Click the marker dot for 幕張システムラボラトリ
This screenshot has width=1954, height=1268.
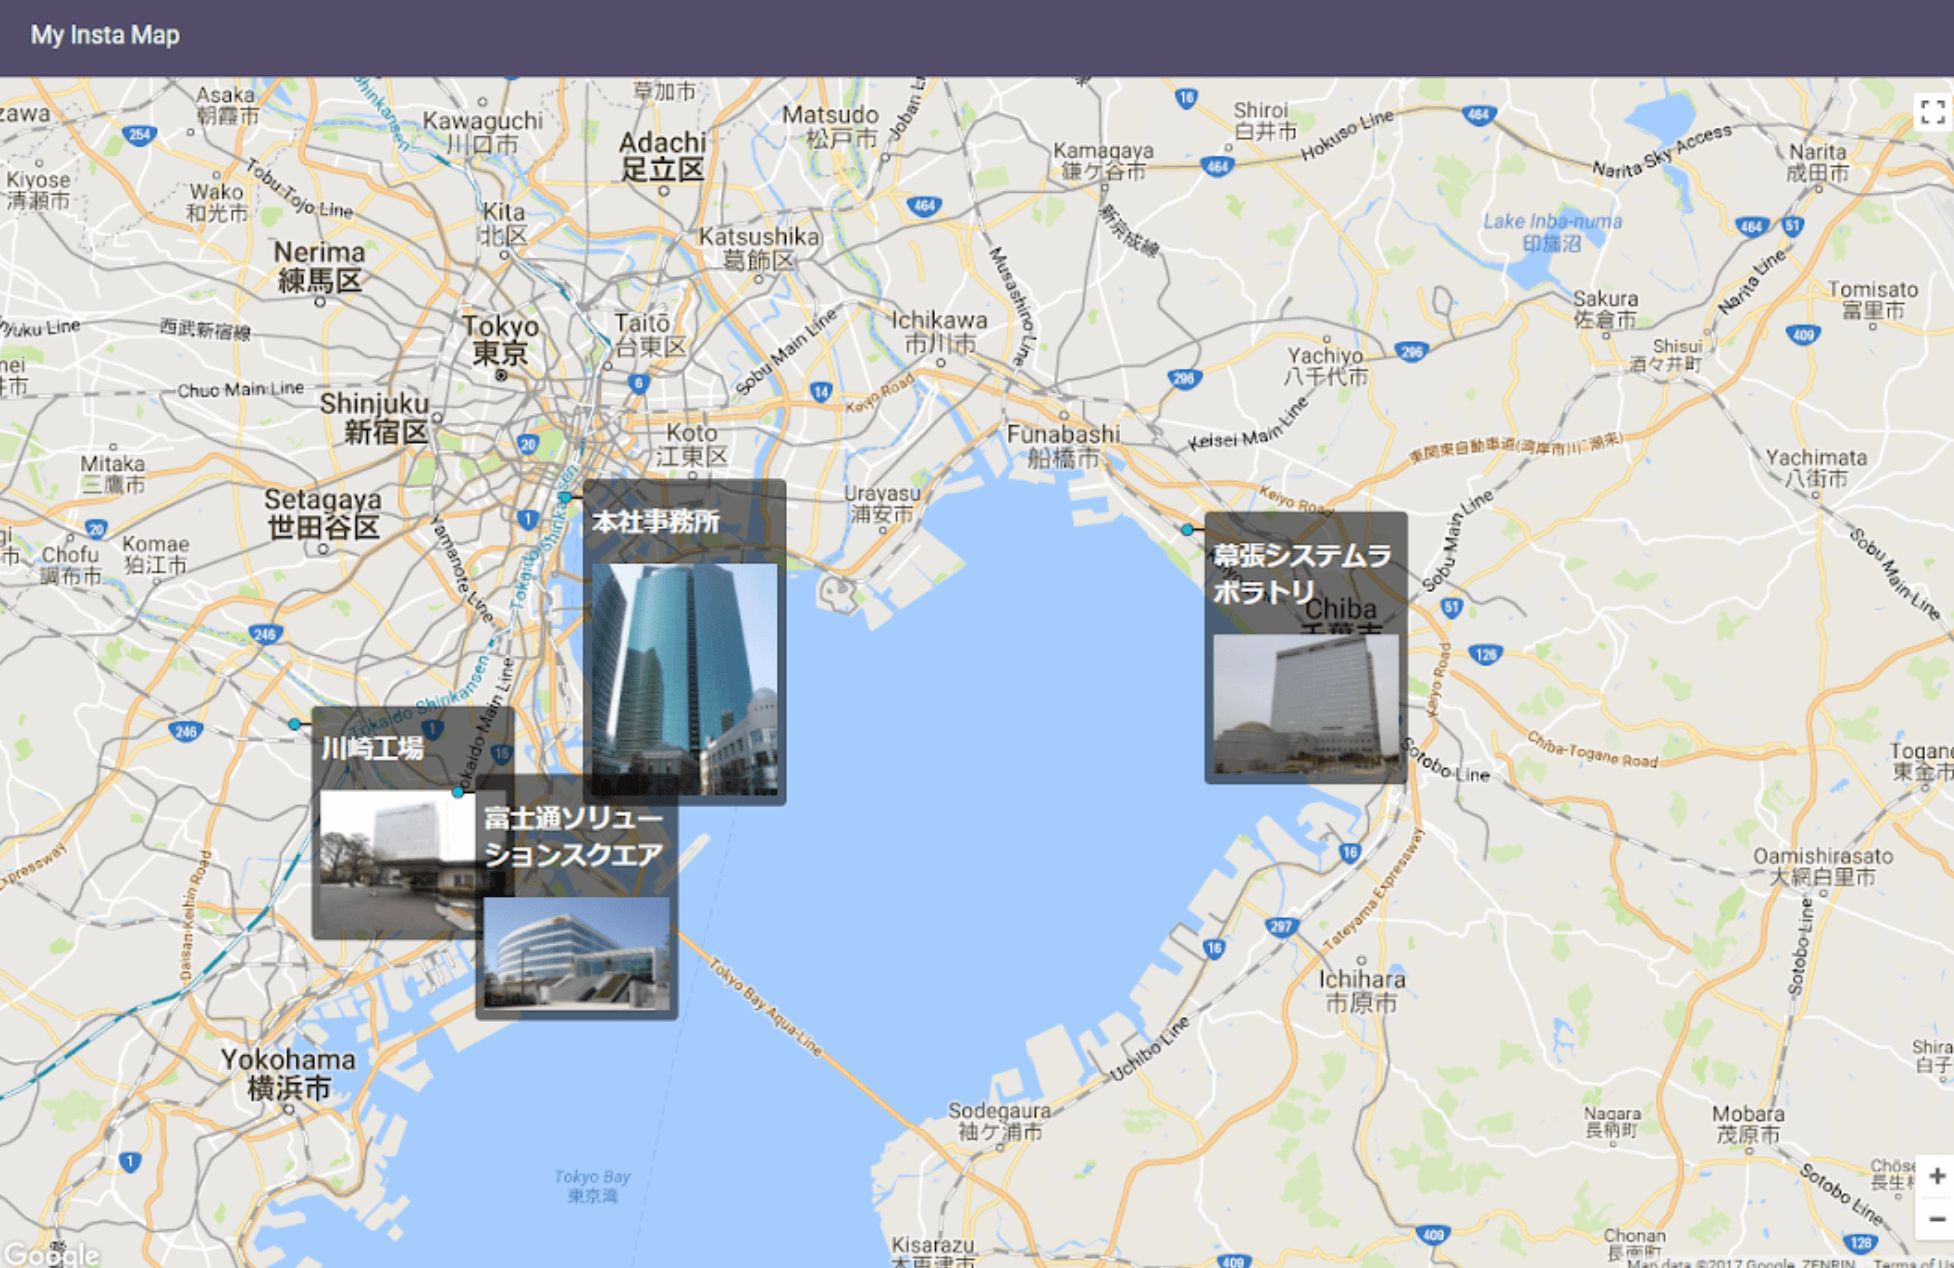coord(1187,530)
